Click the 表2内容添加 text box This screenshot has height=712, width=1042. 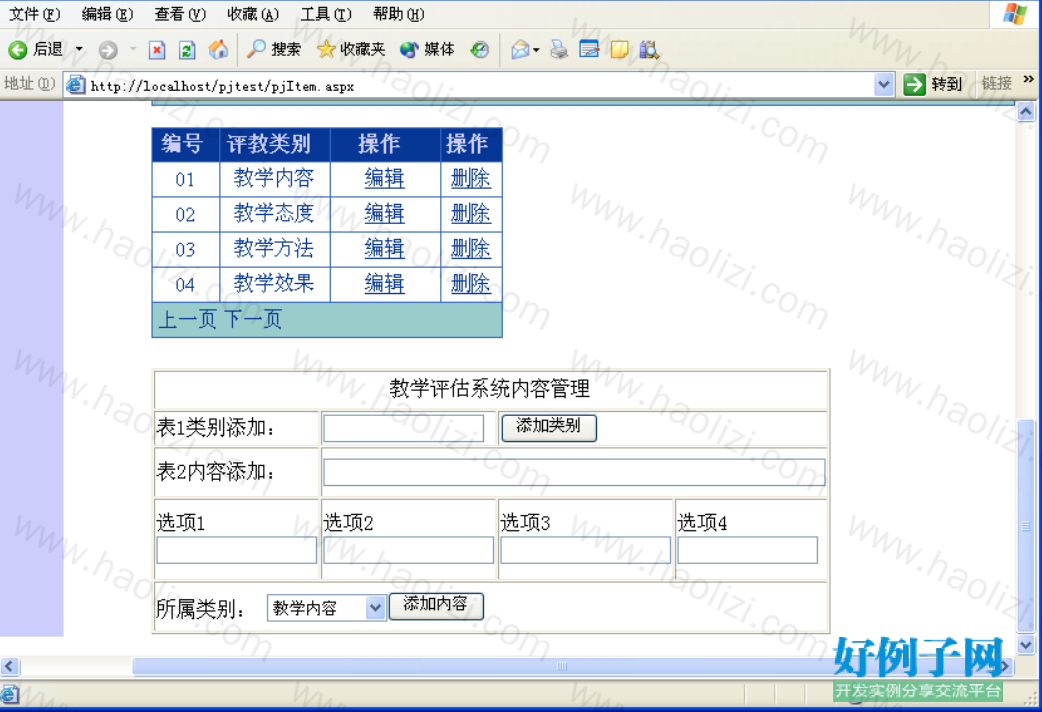[574, 473]
